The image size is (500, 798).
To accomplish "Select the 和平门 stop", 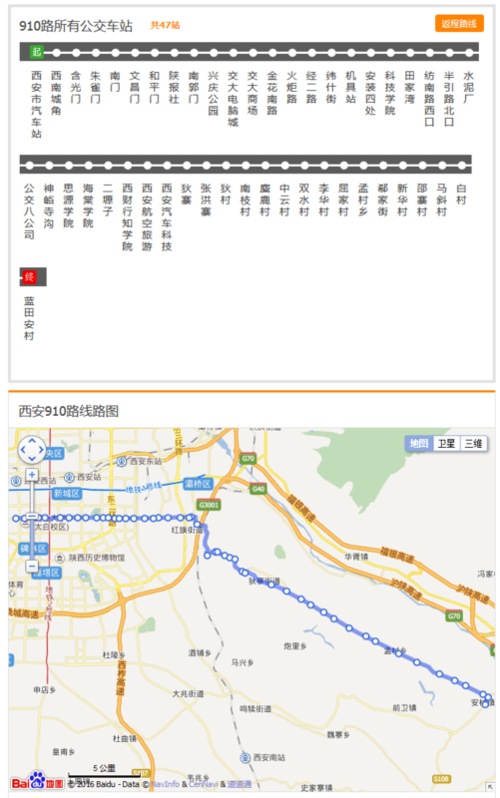I will tap(154, 87).
